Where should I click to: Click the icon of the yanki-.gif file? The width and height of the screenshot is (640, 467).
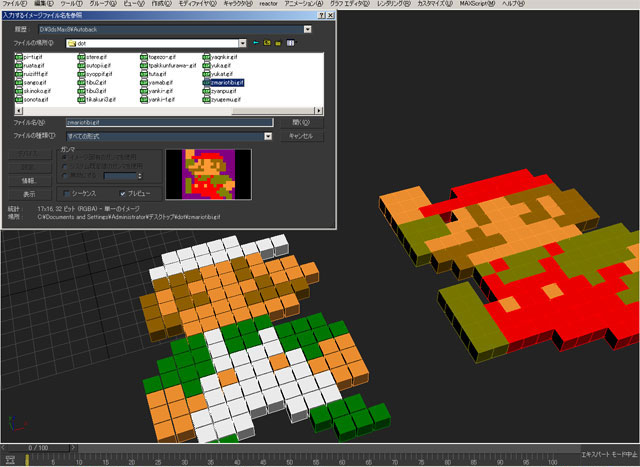[x=144, y=91]
